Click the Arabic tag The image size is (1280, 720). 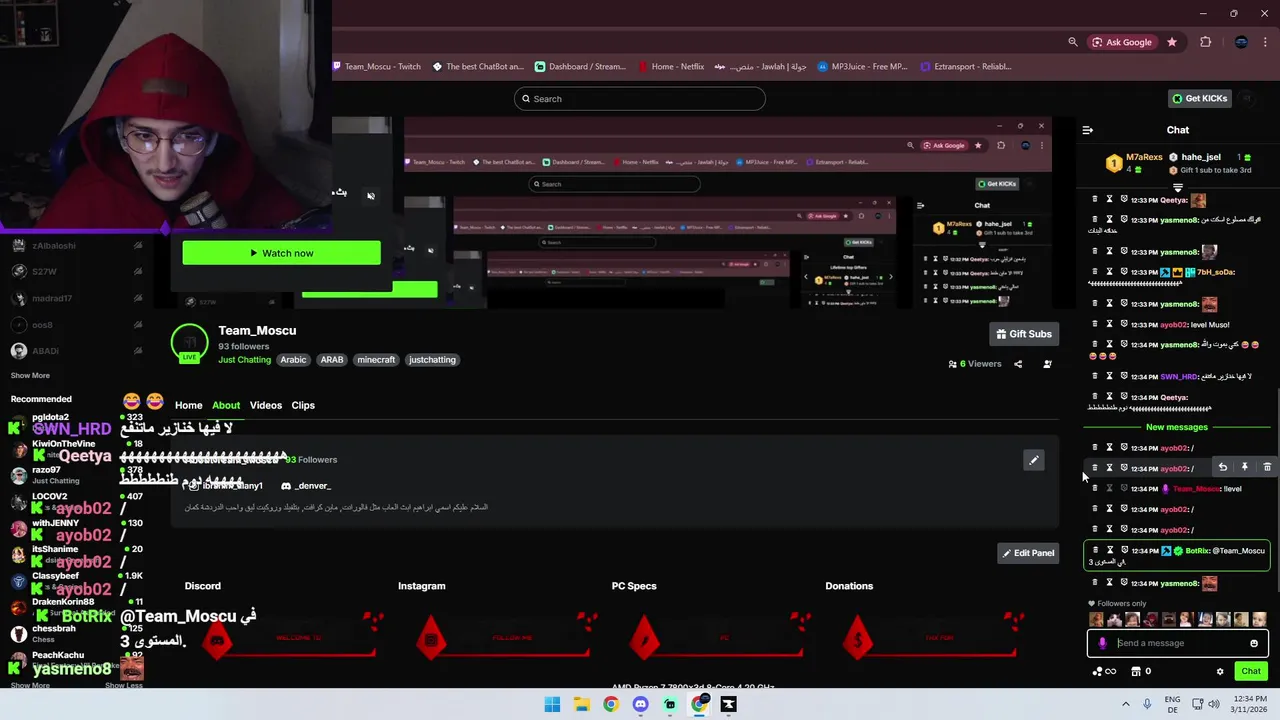[293, 360]
